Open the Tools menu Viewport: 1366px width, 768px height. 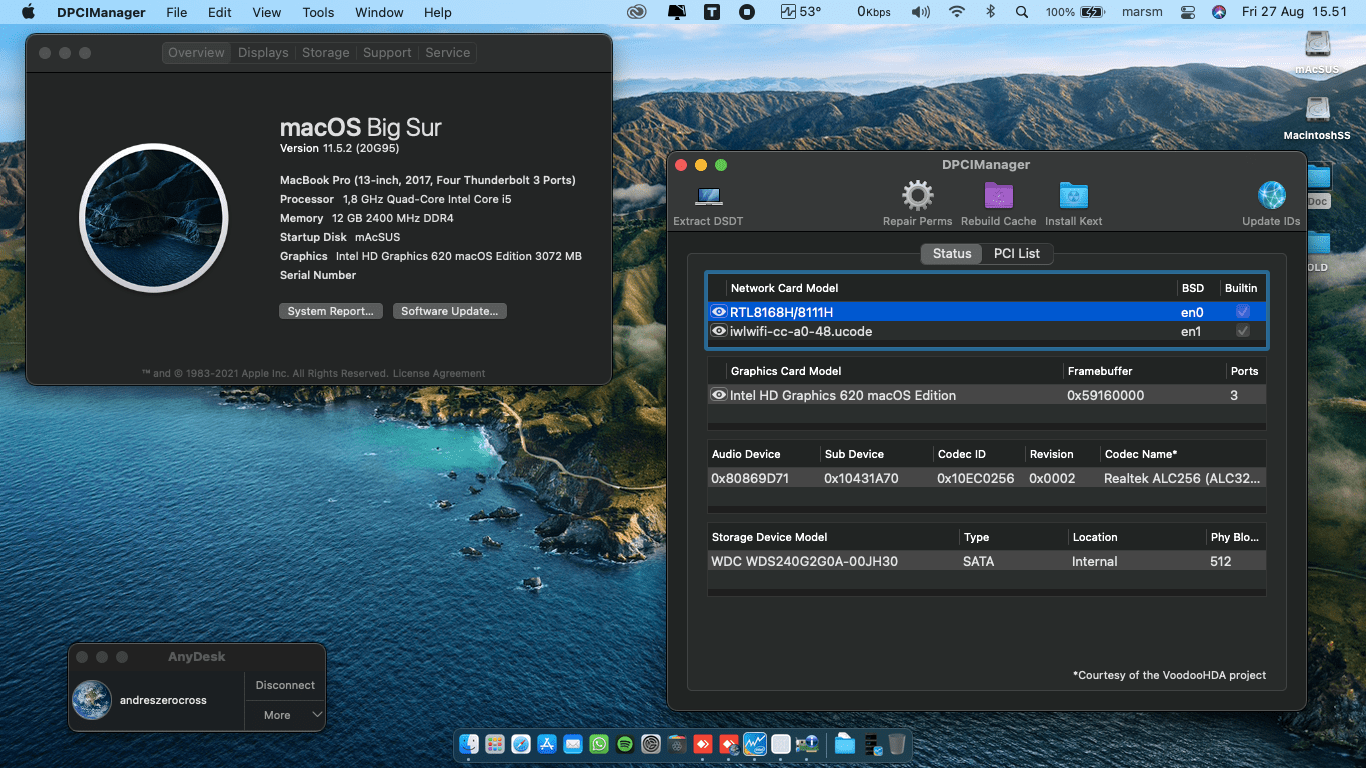[318, 12]
